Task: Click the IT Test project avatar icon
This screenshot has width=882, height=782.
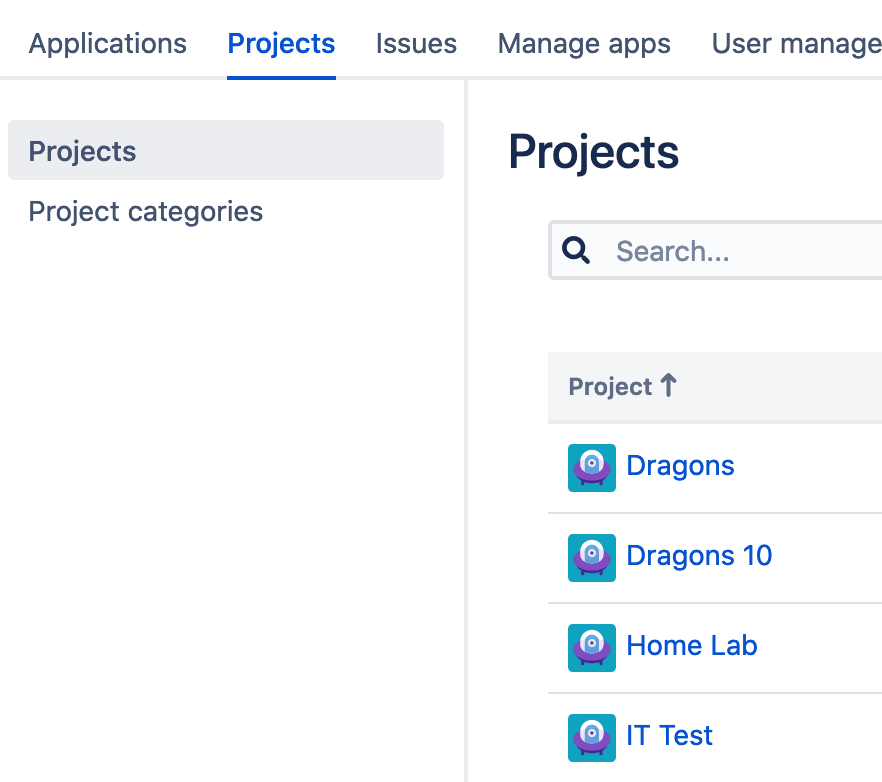Action: (591, 737)
